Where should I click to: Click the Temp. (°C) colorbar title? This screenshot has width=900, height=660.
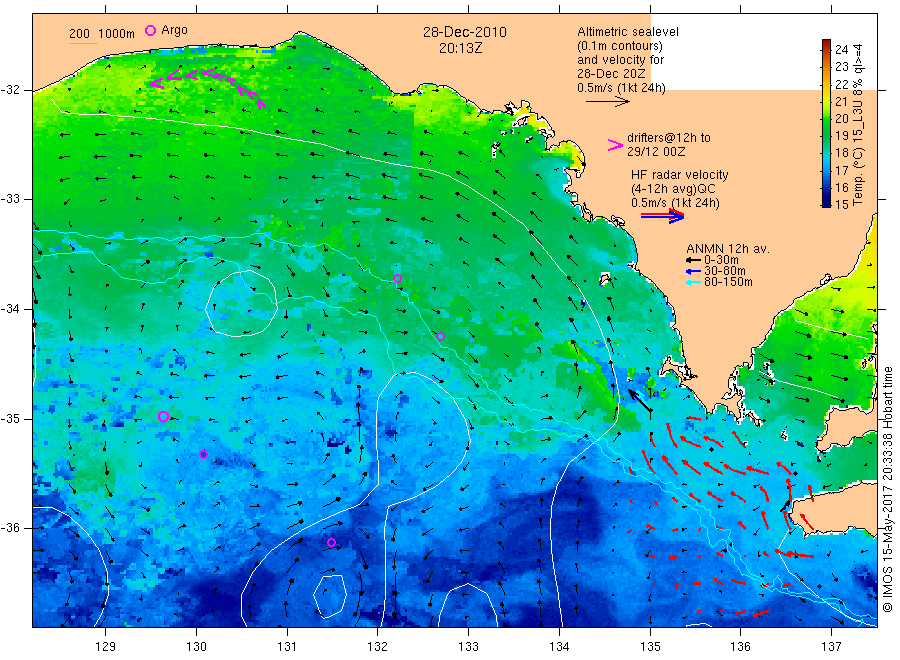click(858, 125)
